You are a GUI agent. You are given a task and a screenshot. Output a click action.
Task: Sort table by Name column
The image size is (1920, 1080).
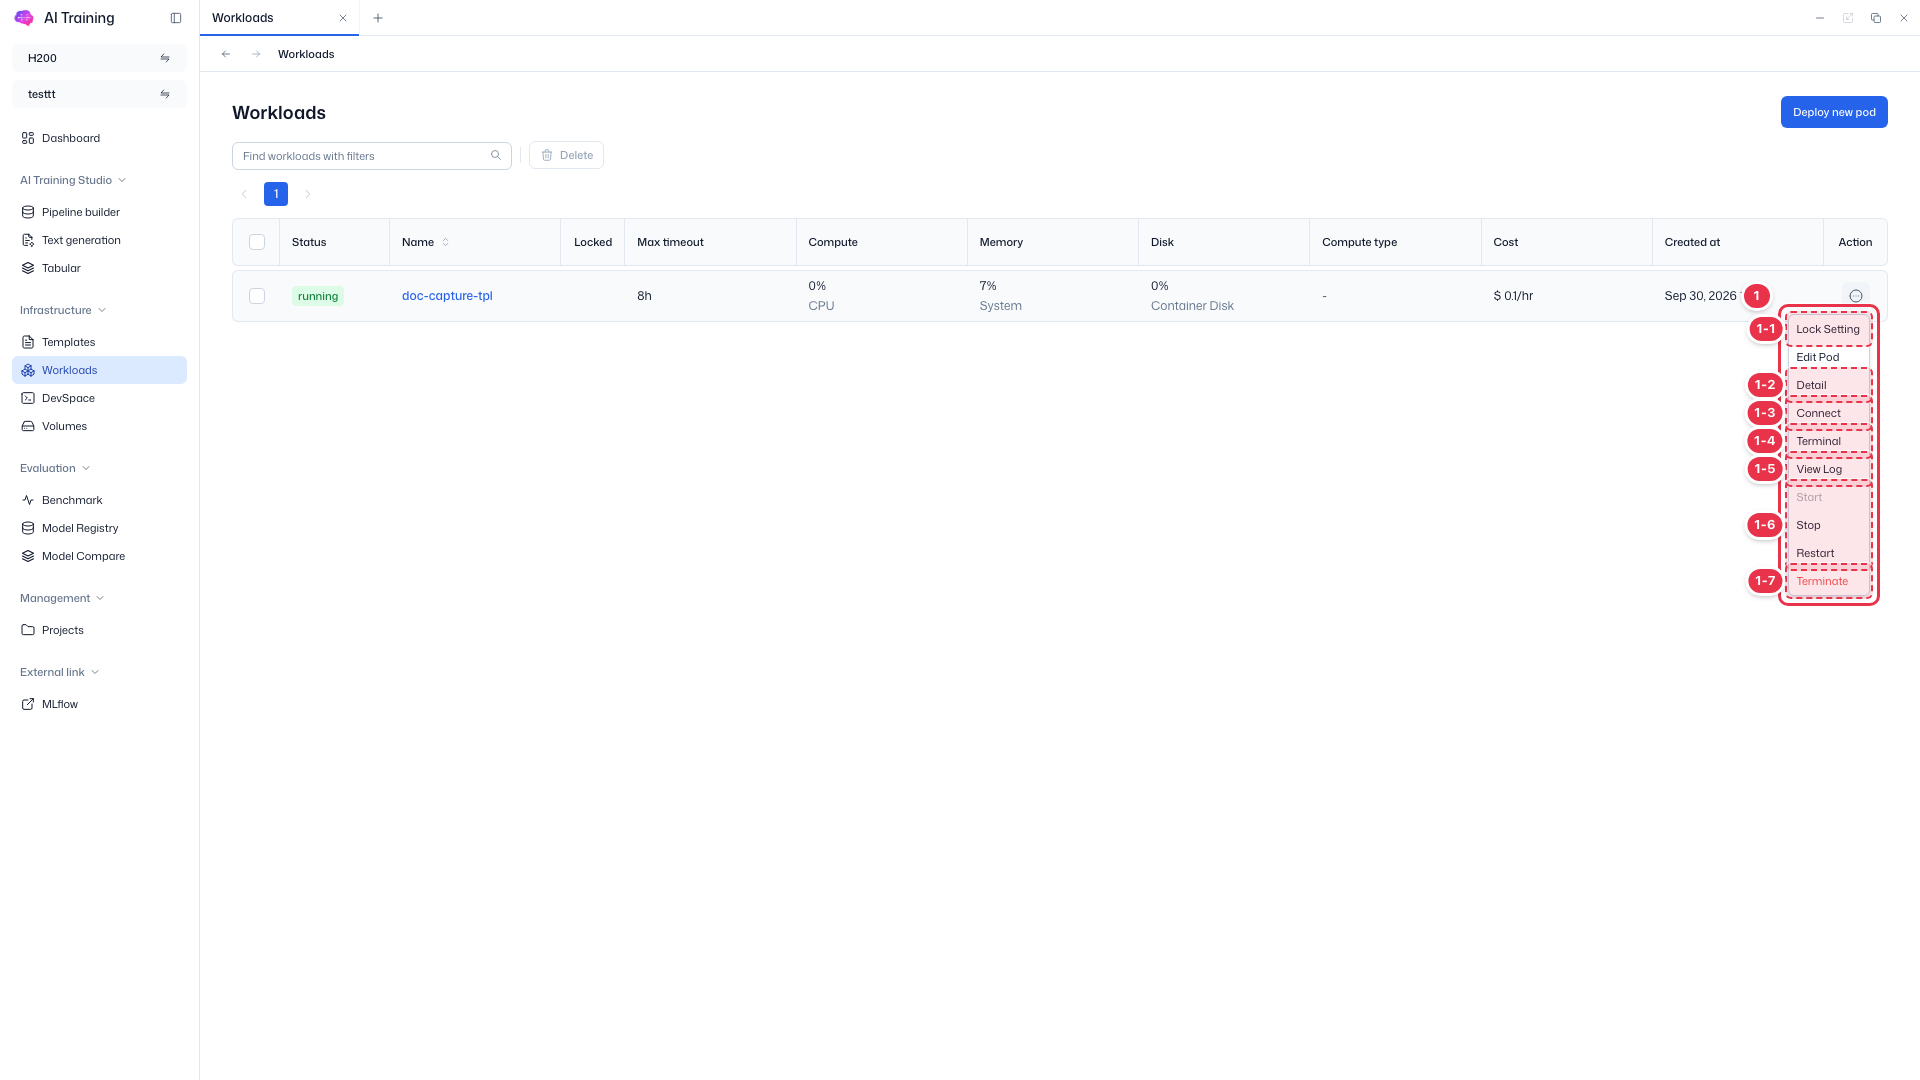point(446,242)
